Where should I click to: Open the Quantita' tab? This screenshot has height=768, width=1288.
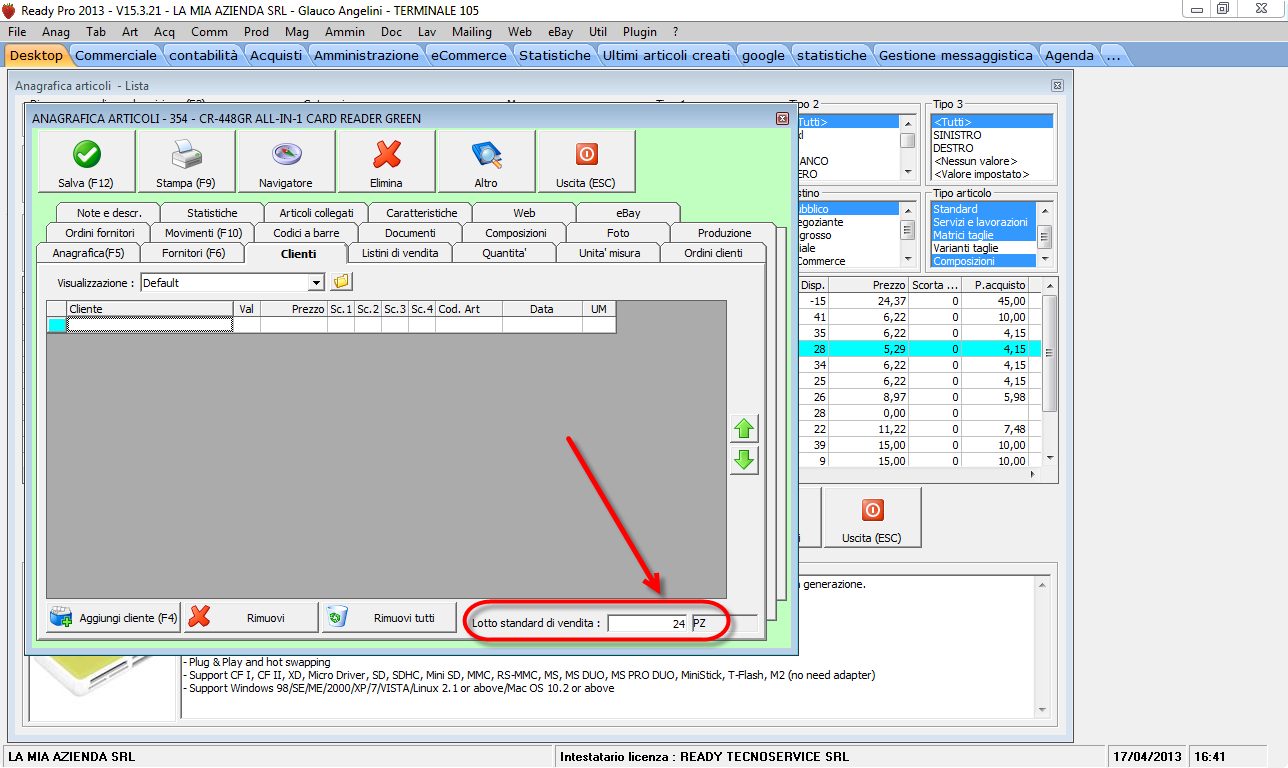click(x=504, y=253)
